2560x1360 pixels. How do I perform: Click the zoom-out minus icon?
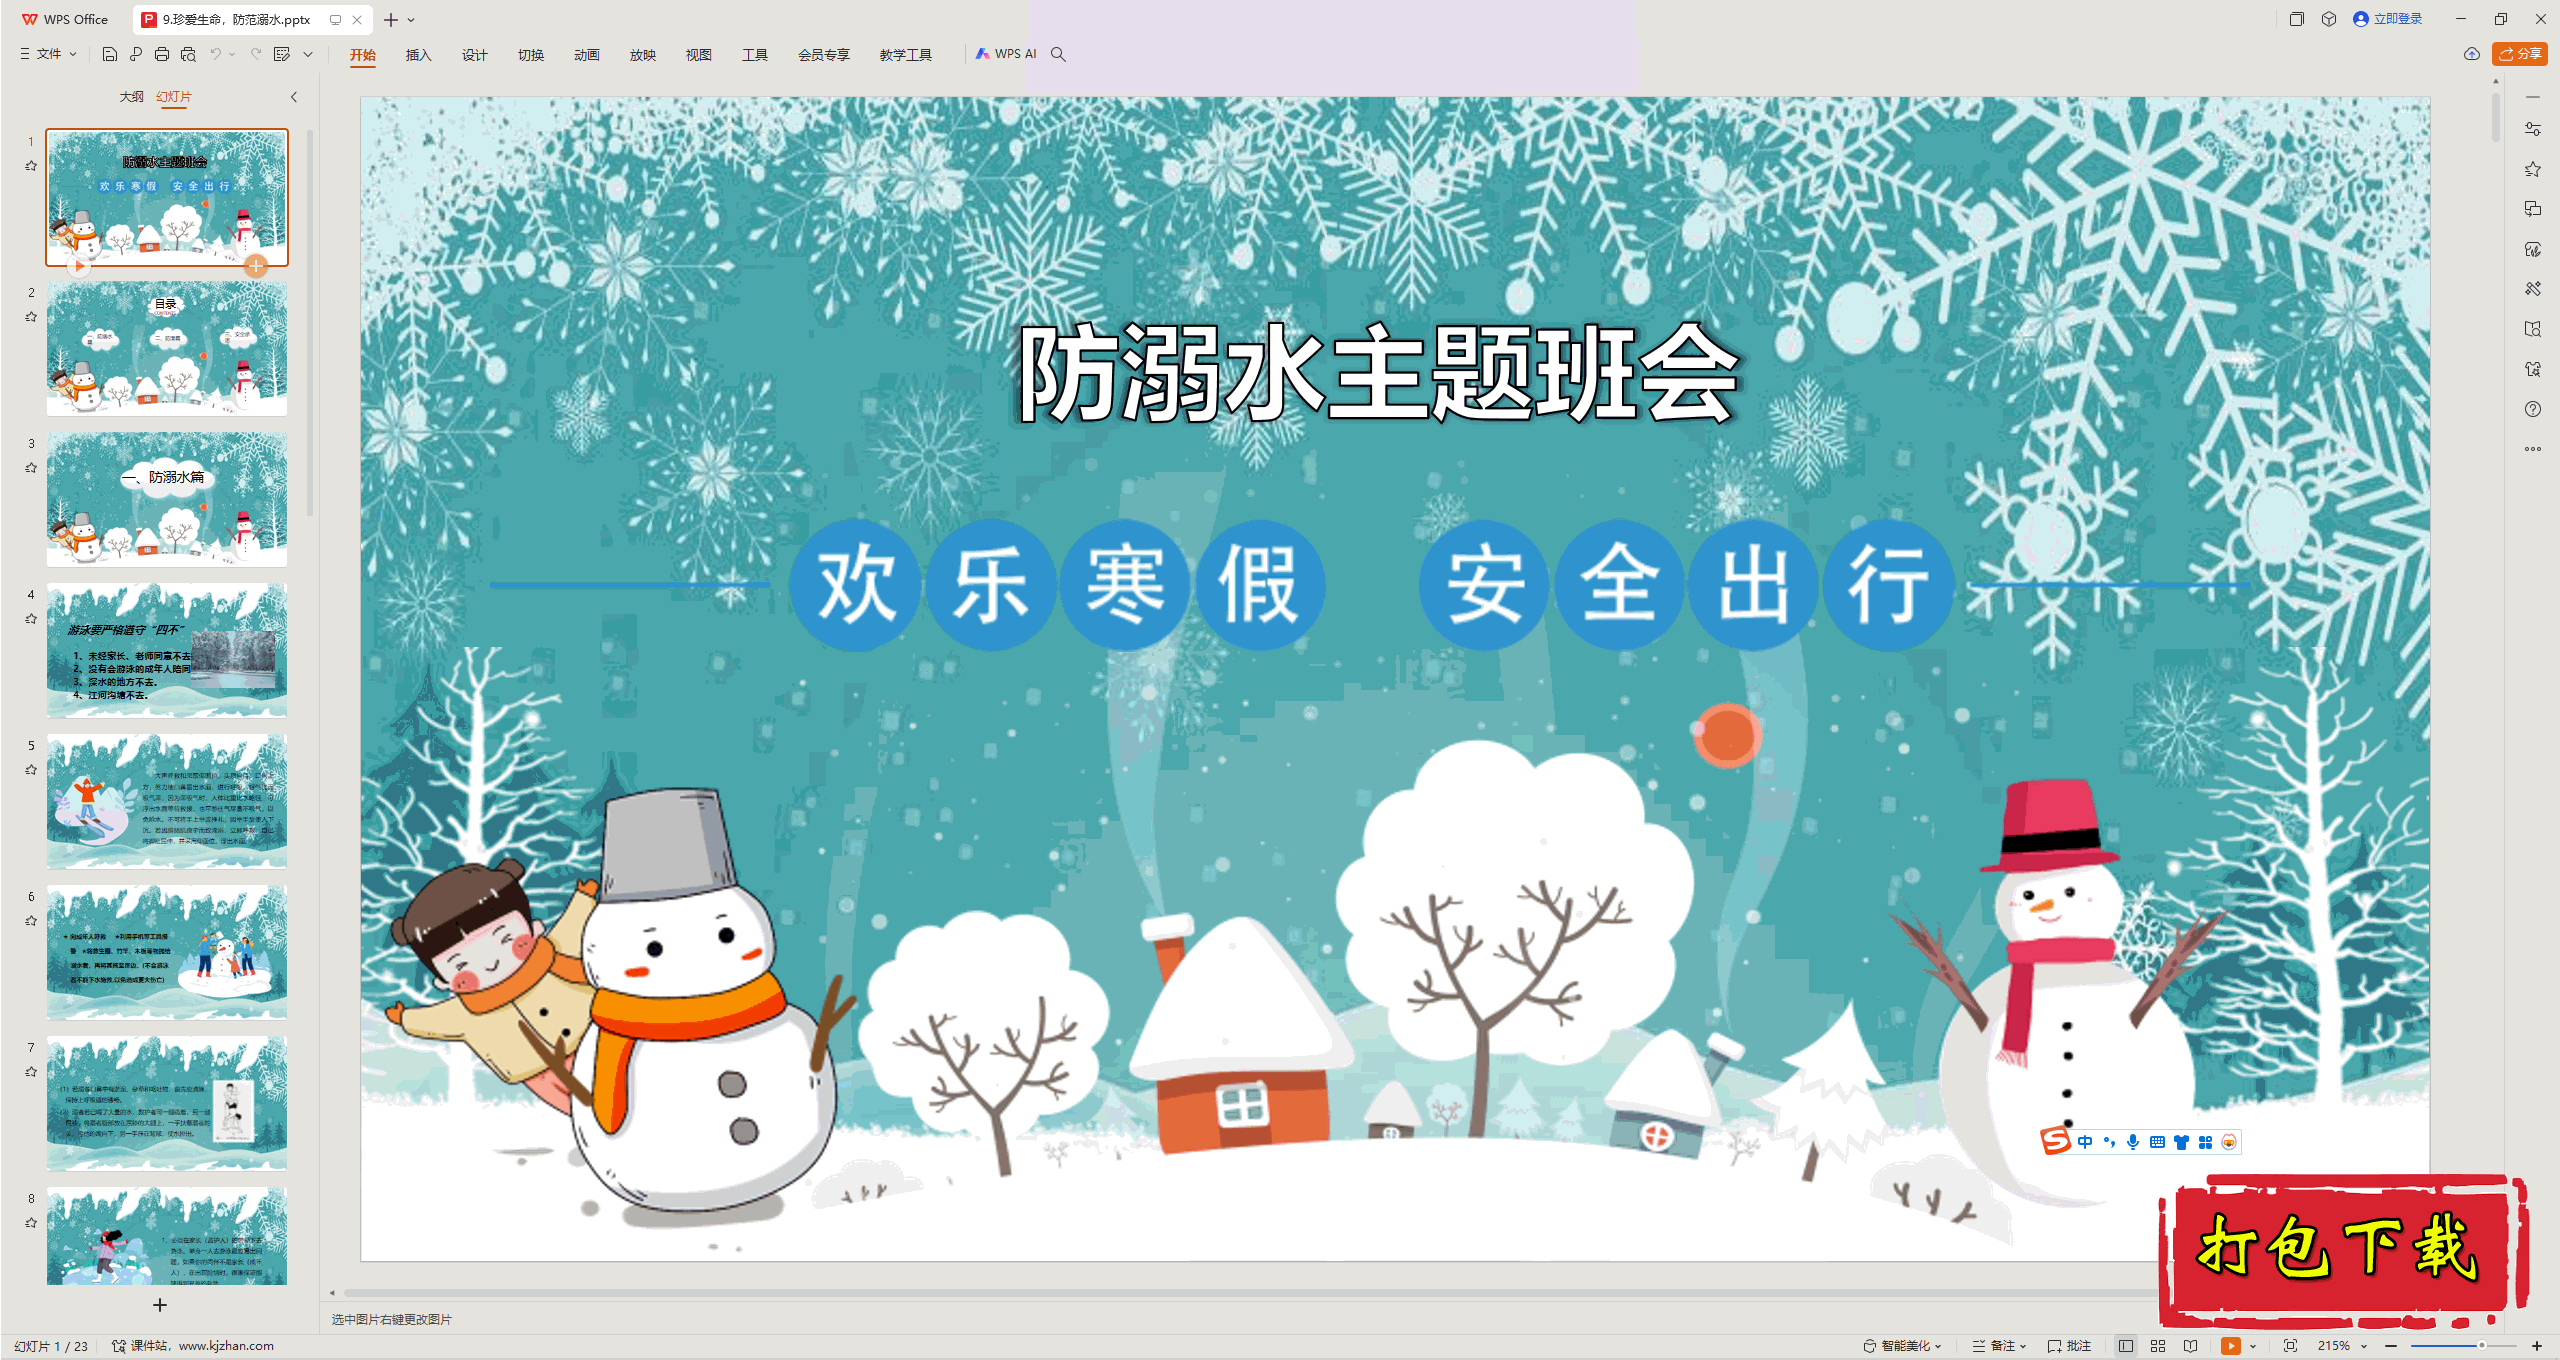pyautogui.click(x=2391, y=1346)
